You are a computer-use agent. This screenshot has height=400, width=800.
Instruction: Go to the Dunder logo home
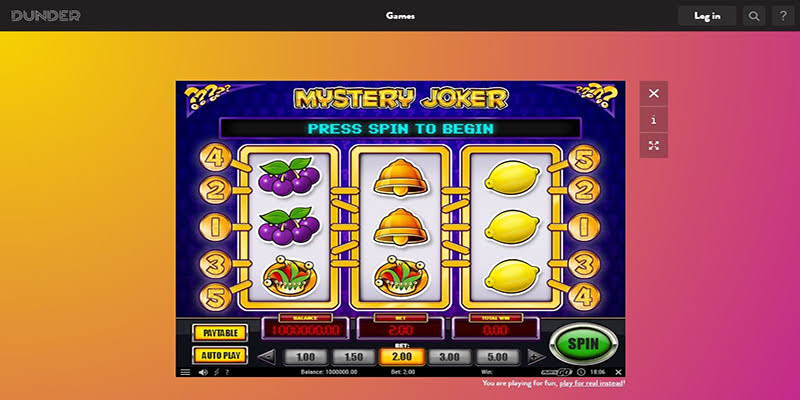pyautogui.click(x=46, y=16)
